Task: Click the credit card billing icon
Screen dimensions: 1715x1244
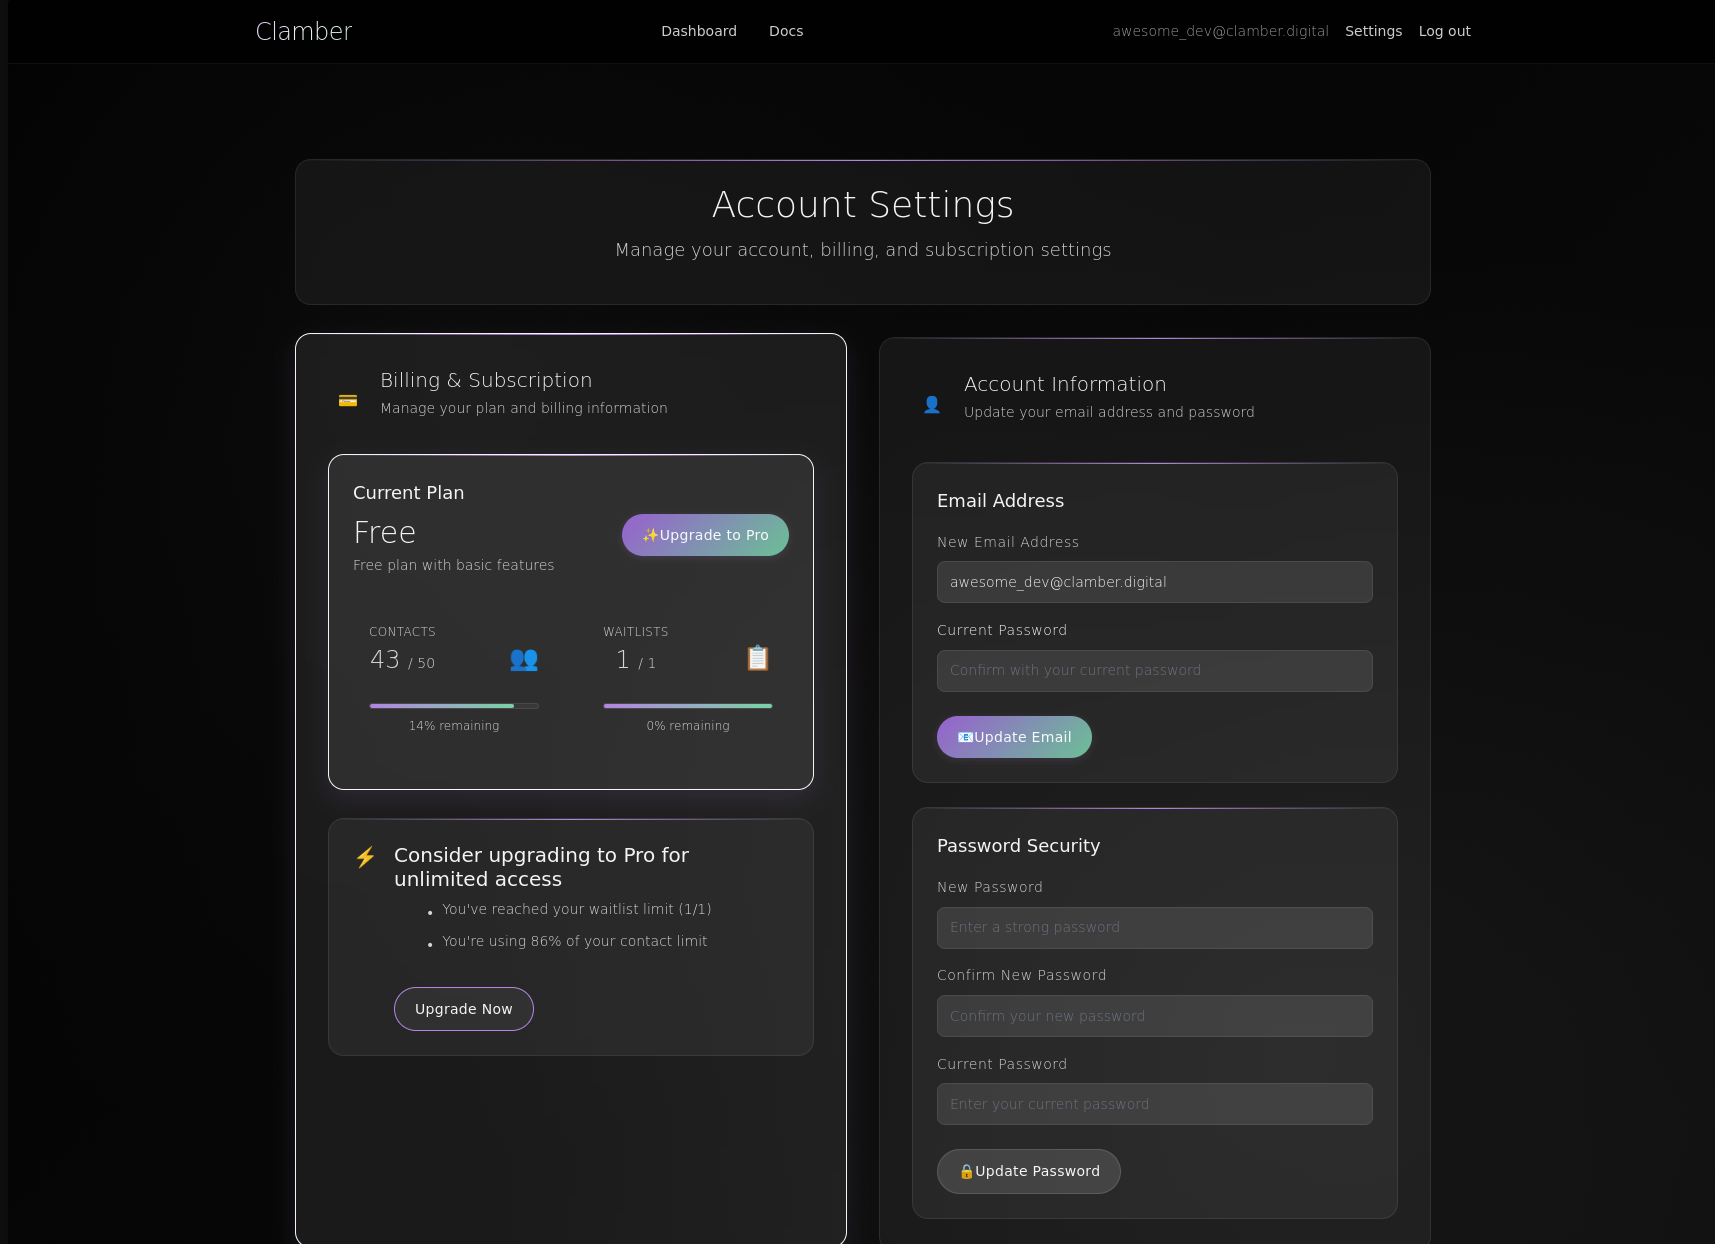Action: tap(348, 401)
